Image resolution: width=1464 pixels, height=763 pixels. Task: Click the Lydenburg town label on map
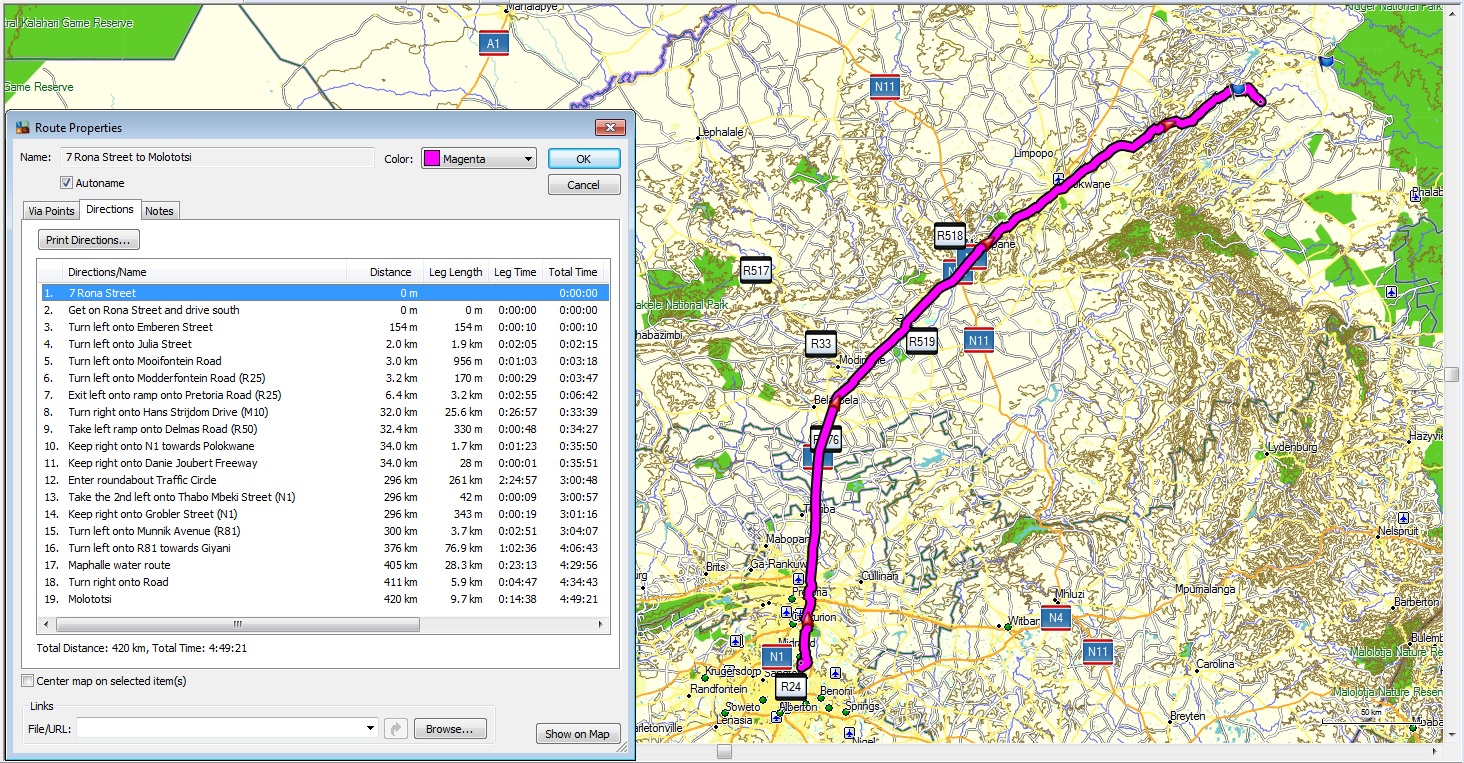click(1292, 447)
